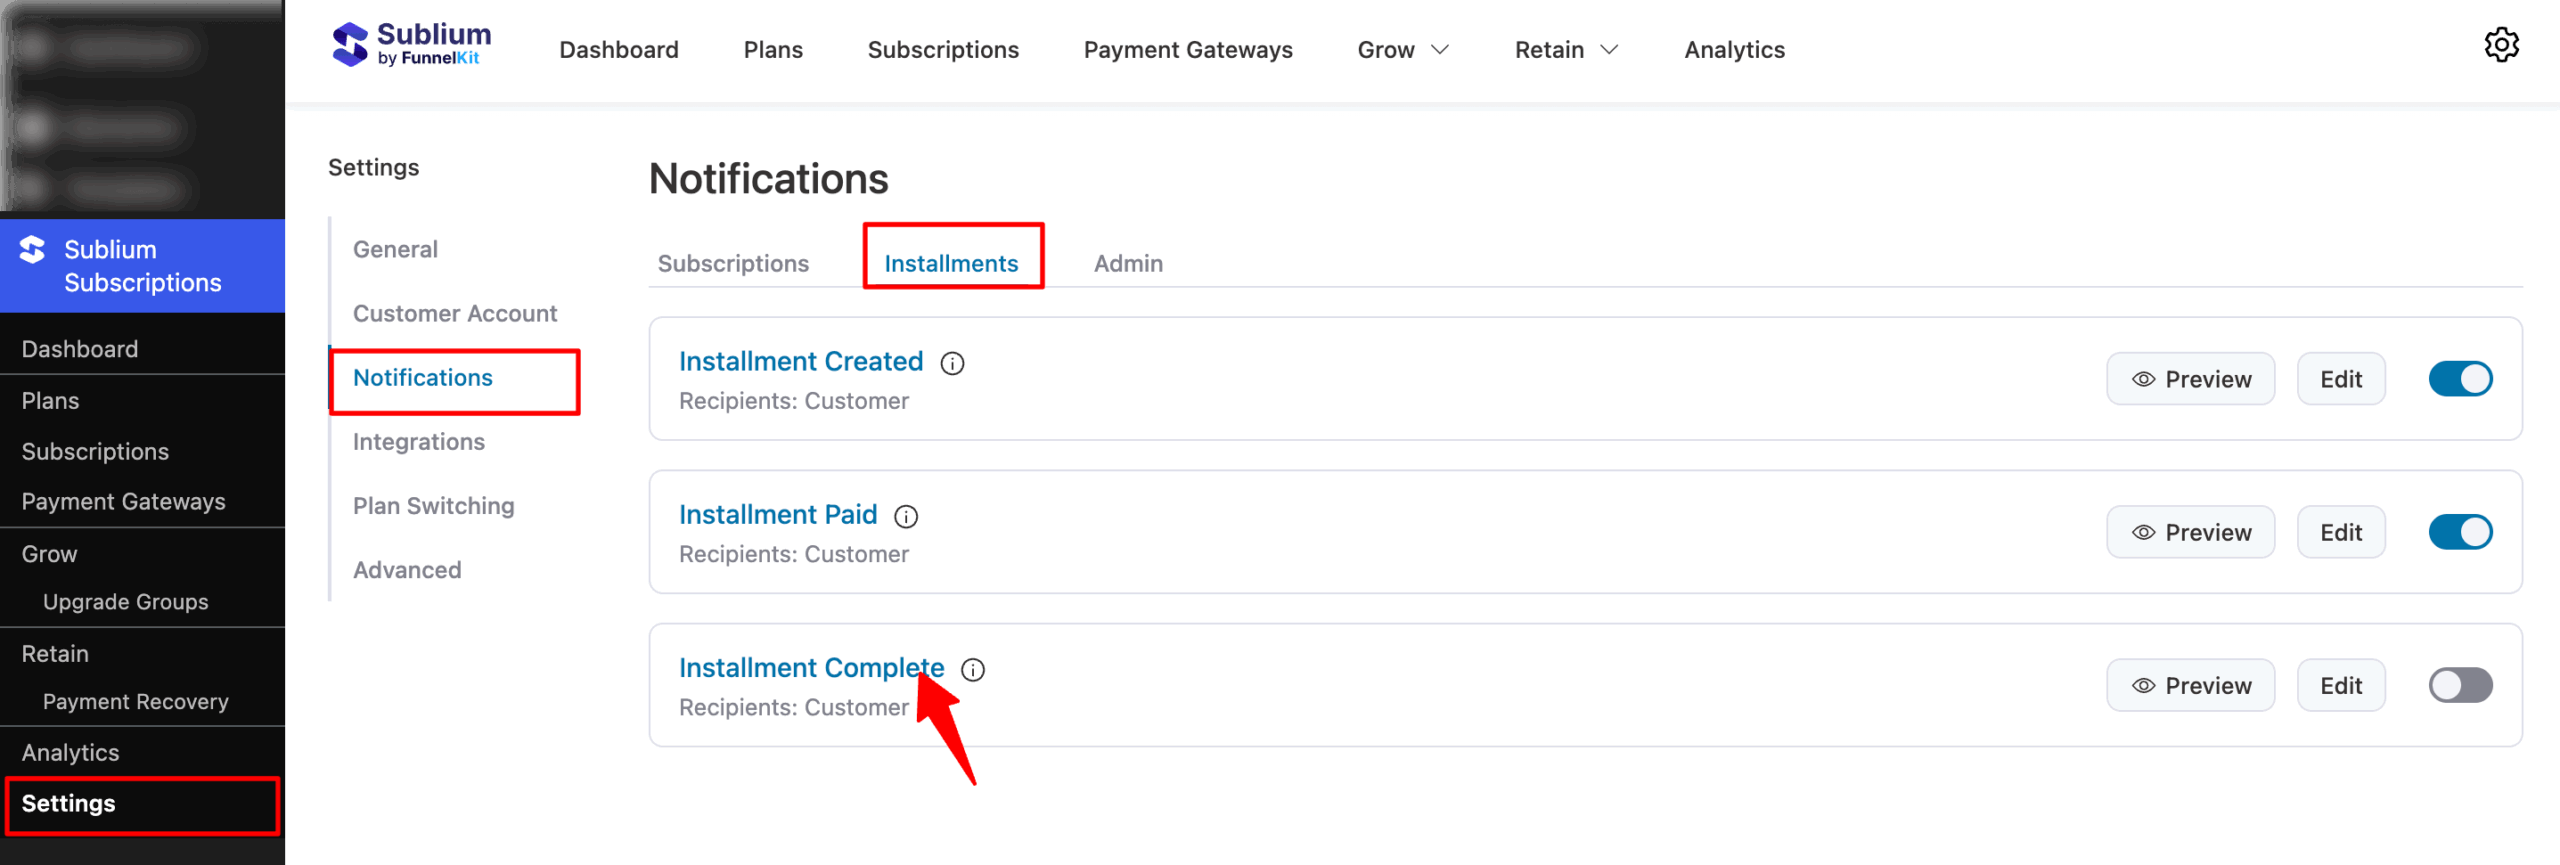Open settings via the gear icon

coord(2502,44)
